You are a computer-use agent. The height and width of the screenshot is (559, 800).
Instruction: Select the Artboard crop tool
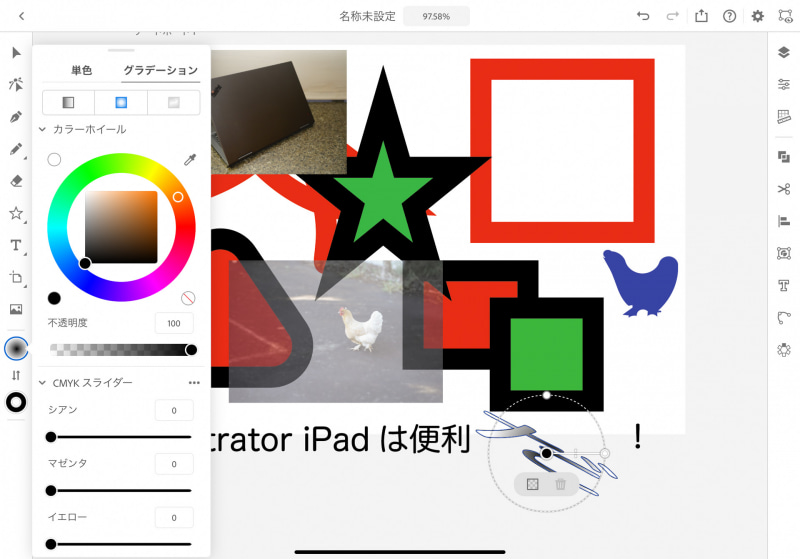(16, 277)
